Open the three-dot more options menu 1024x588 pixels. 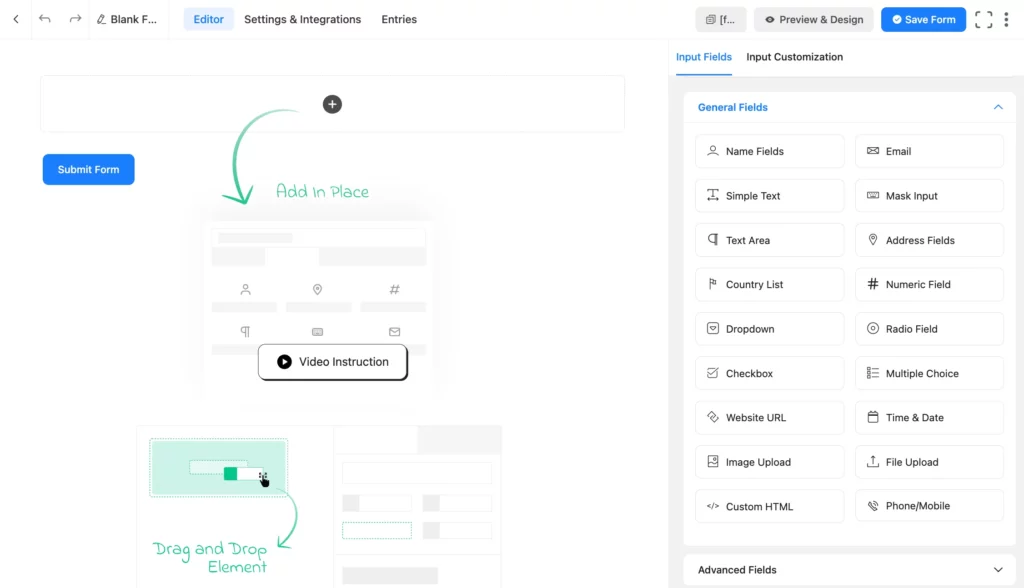pos(1006,20)
